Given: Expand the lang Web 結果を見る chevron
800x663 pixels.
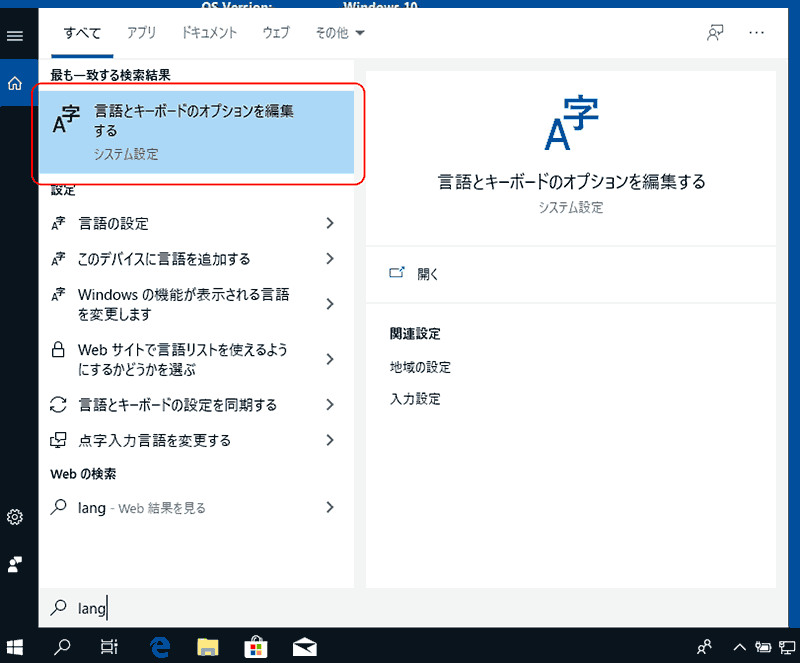Looking at the screenshot, I should pyautogui.click(x=330, y=508).
